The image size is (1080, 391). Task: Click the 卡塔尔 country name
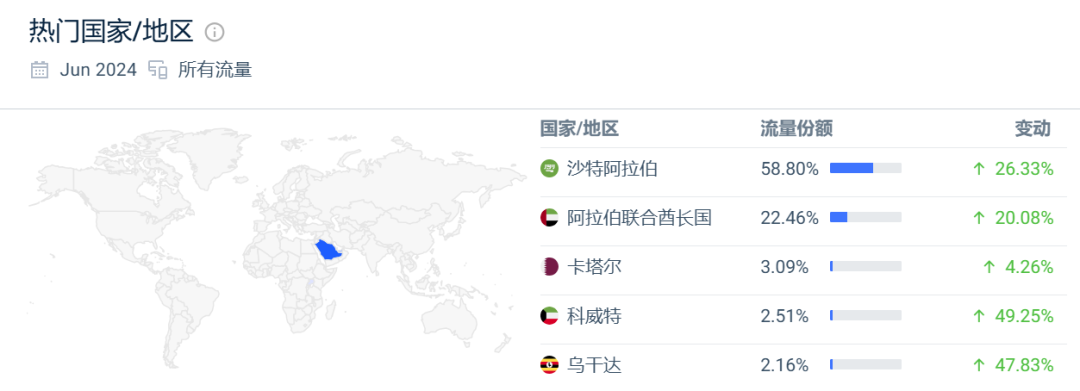click(x=594, y=267)
